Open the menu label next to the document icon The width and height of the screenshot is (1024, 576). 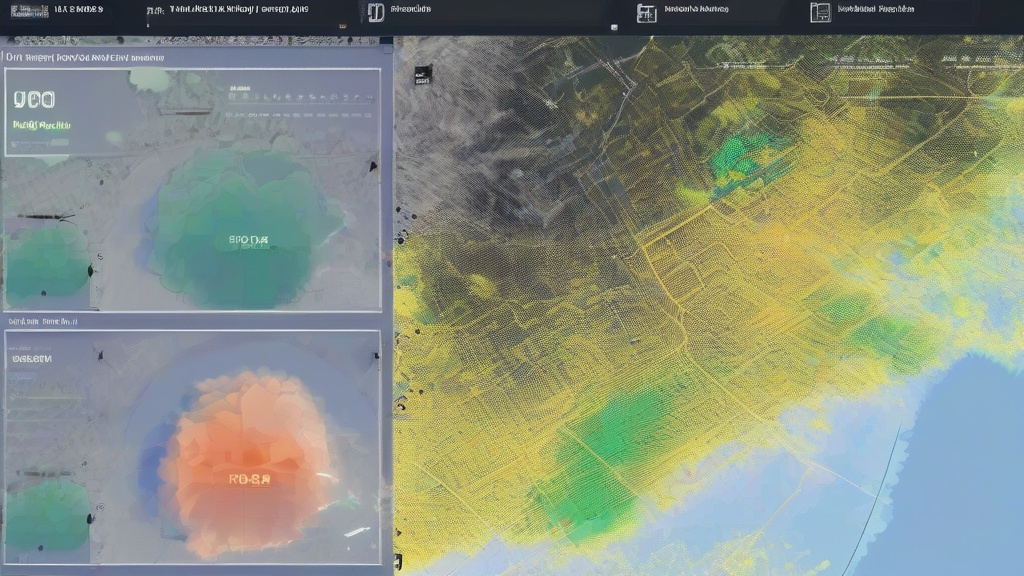tap(410, 9)
